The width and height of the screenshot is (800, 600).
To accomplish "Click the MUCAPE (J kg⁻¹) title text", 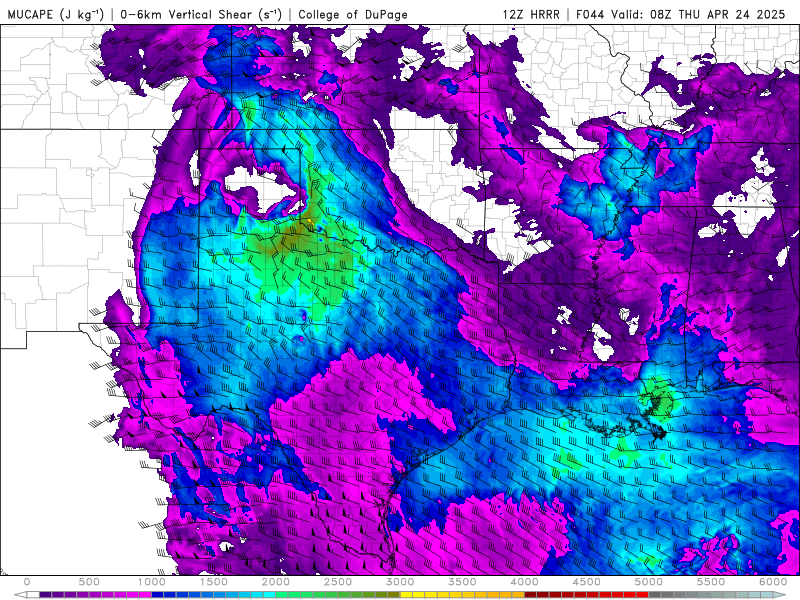I will (x=56, y=14).
